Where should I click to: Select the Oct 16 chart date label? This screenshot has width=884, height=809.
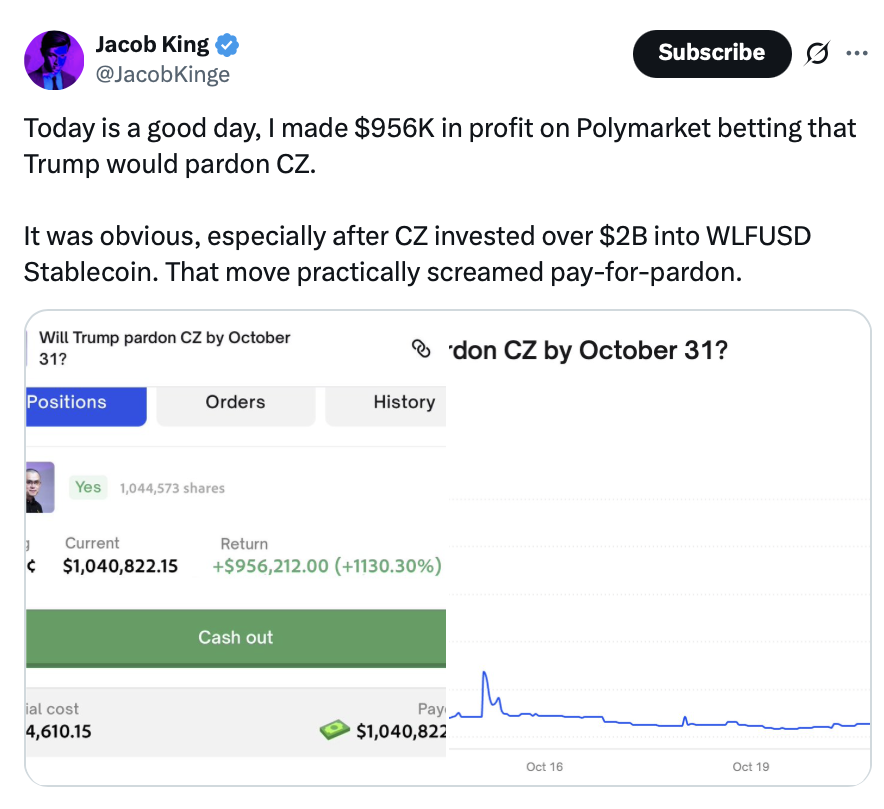(x=544, y=767)
